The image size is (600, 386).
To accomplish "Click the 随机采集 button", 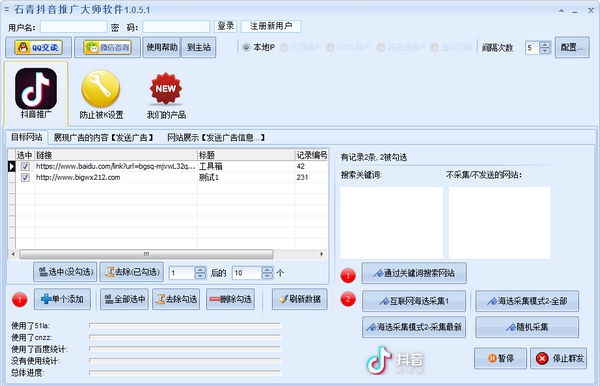I will (x=527, y=327).
